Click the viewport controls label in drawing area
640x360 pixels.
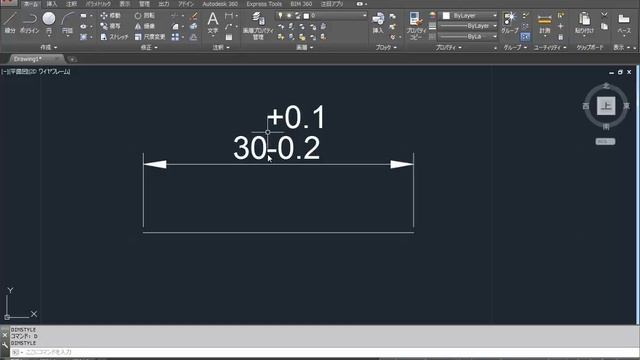click(x=36, y=71)
